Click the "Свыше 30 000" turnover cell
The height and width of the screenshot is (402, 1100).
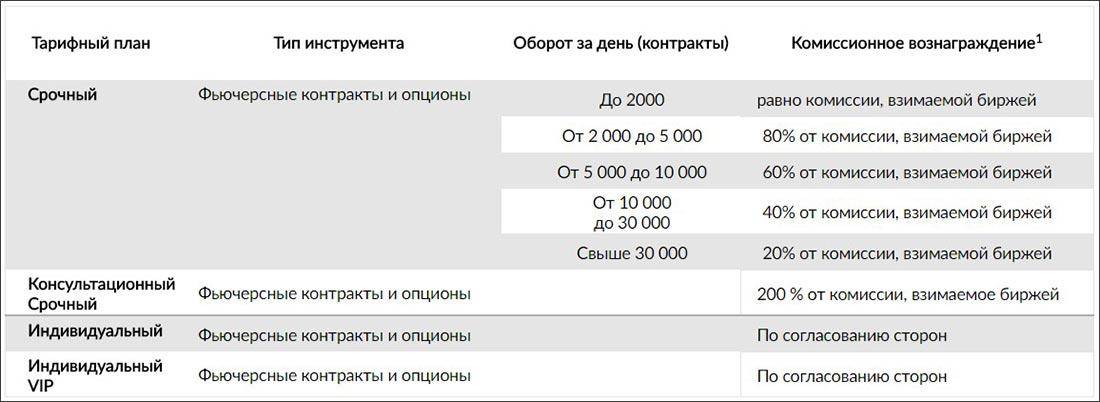632,253
